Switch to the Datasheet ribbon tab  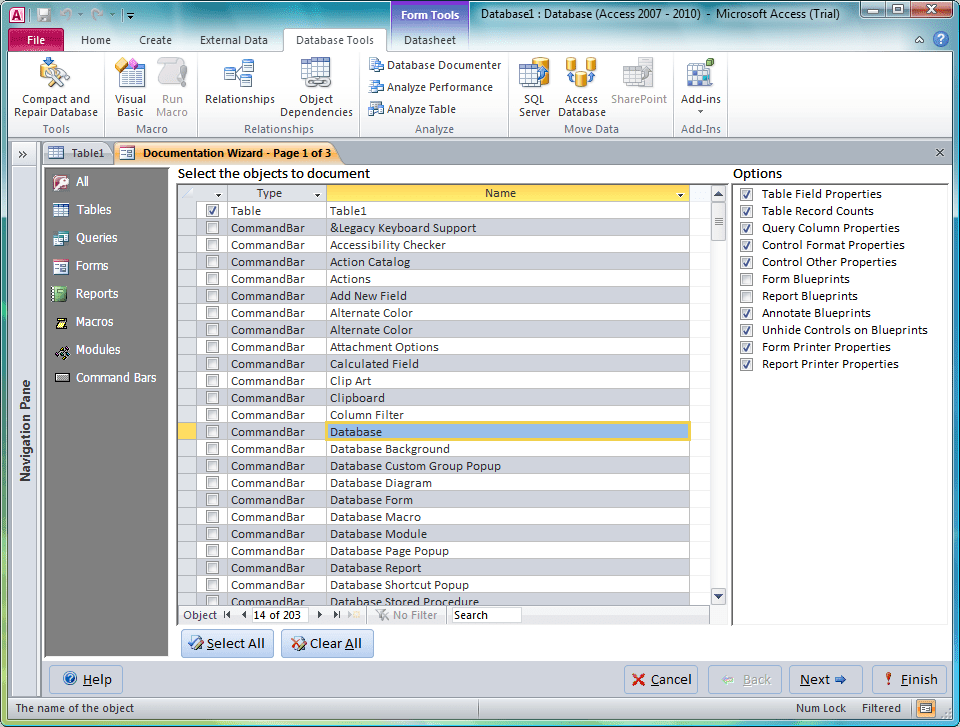[430, 40]
